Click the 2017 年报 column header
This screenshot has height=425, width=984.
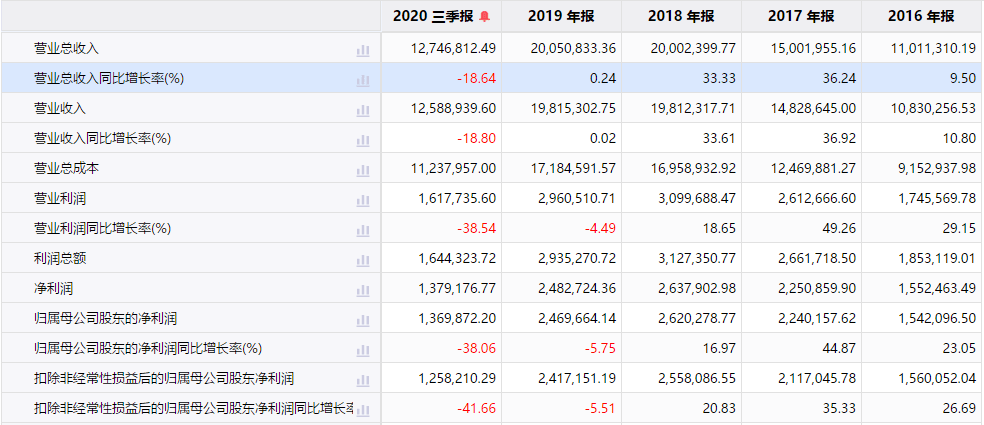[x=801, y=17]
